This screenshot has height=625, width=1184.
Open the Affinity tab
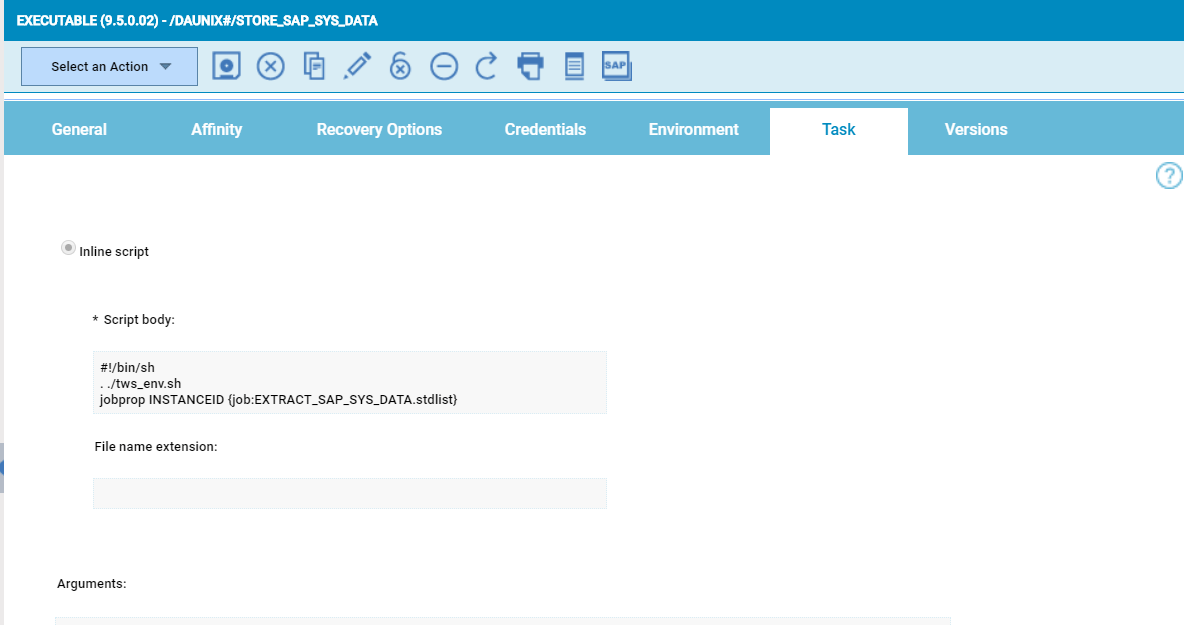pos(216,130)
